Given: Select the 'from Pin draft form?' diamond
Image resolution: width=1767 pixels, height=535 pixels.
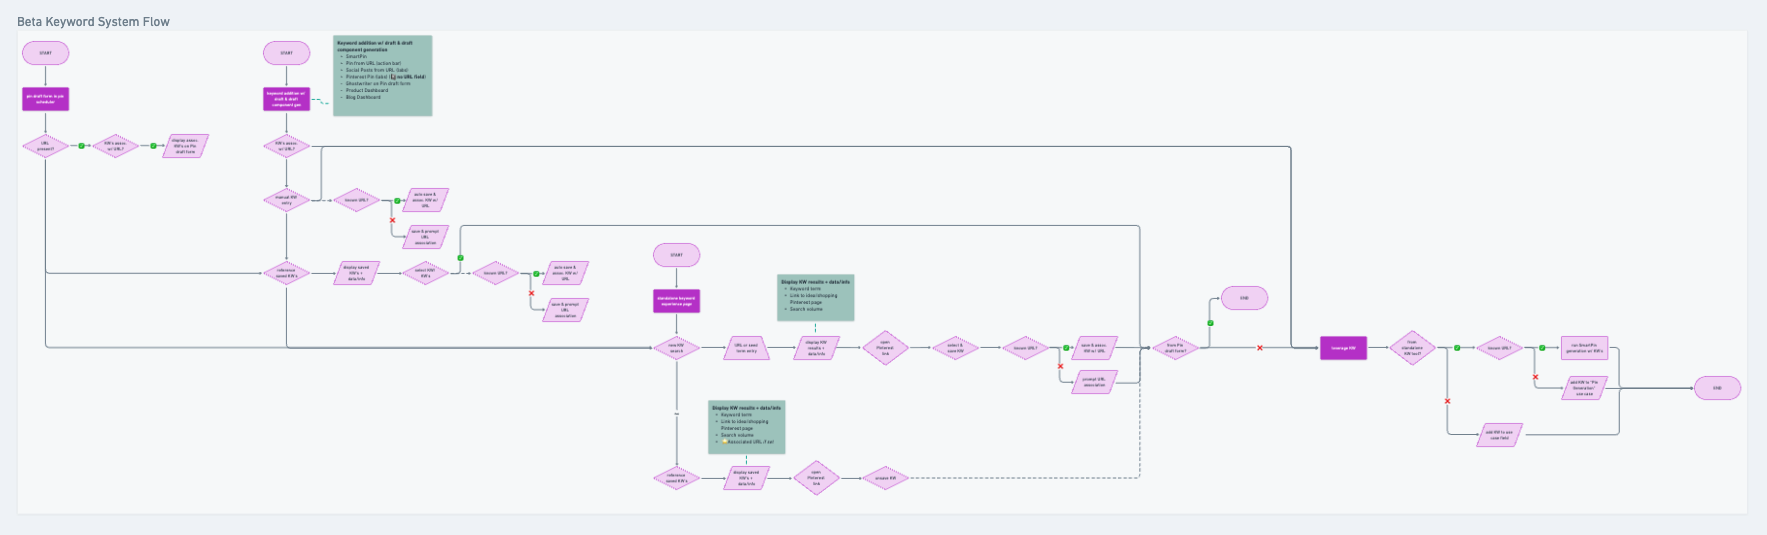Looking at the screenshot, I should click(1176, 348).
